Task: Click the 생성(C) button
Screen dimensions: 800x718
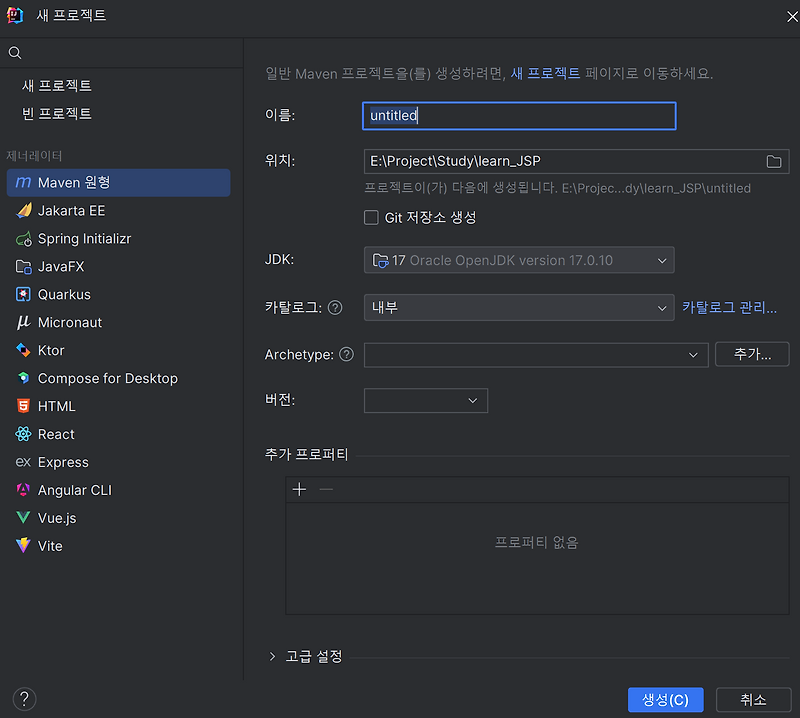Action: (x=666, y=700)
